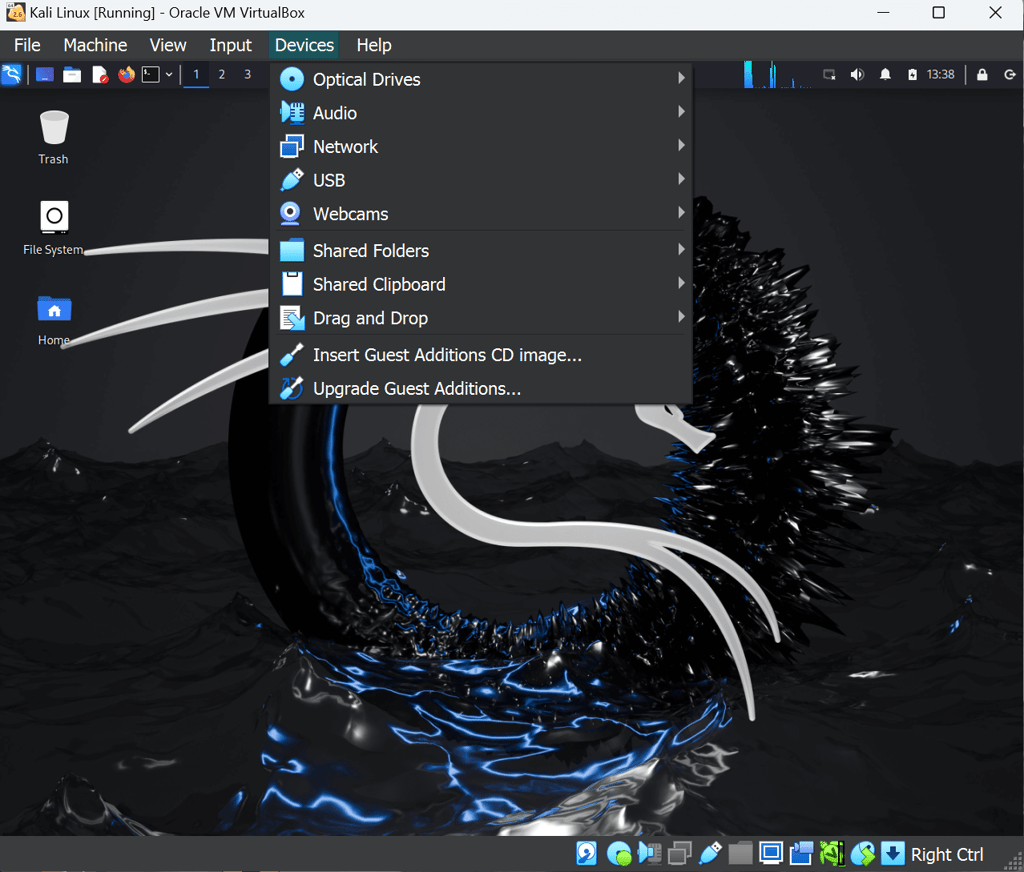Open the Webcams submenu
Image resolution: width=1024 pixels, height=872 pixels.
(x=481, y=214)
